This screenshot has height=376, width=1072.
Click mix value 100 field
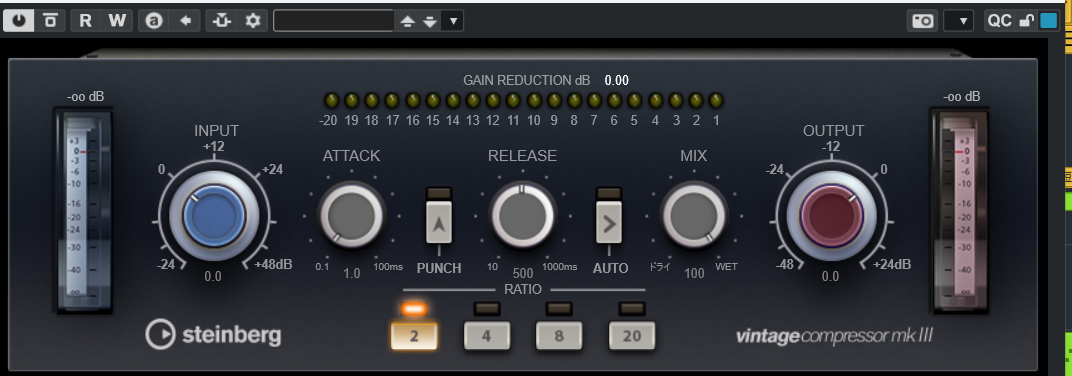click(x=694, y=273)
